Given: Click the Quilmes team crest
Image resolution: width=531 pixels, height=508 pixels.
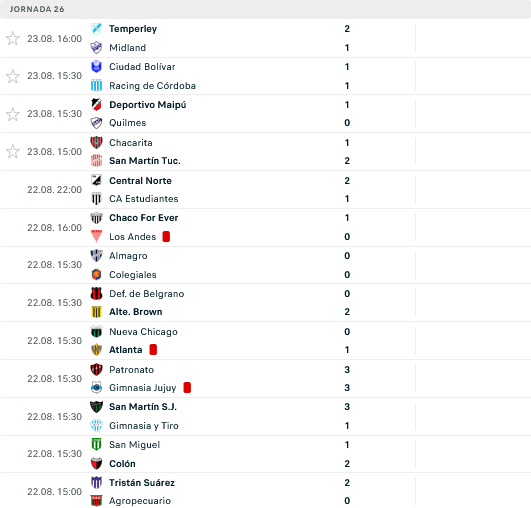Looking at the screenshot, I should (97, 123).
